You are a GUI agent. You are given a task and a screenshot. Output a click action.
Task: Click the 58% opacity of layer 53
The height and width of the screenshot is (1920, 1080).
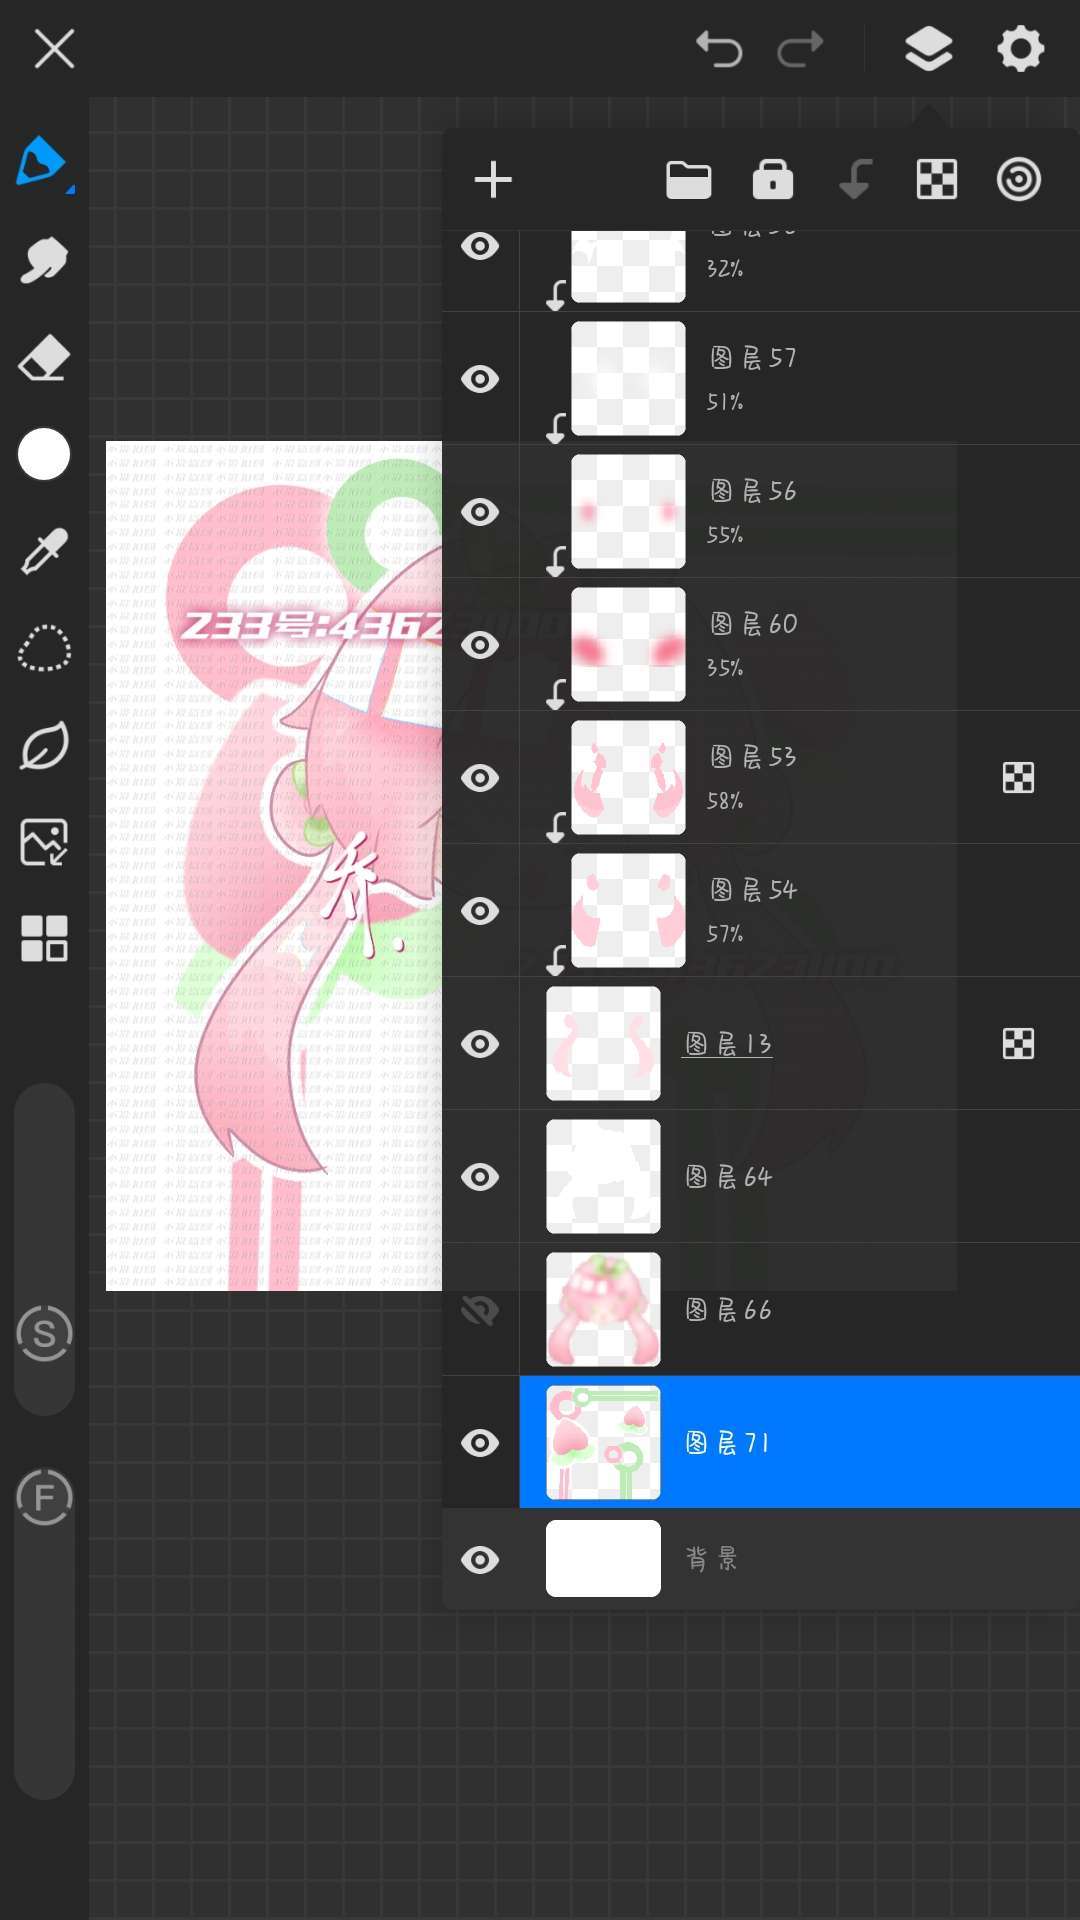pos(725,801)
